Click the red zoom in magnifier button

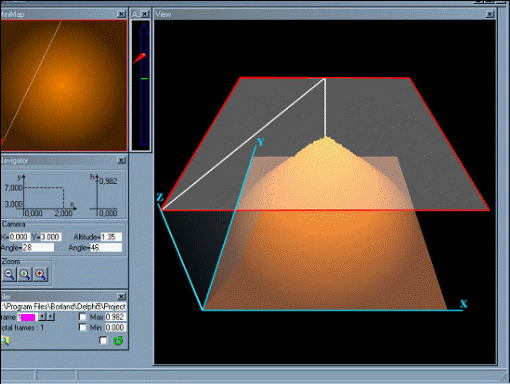41,274
